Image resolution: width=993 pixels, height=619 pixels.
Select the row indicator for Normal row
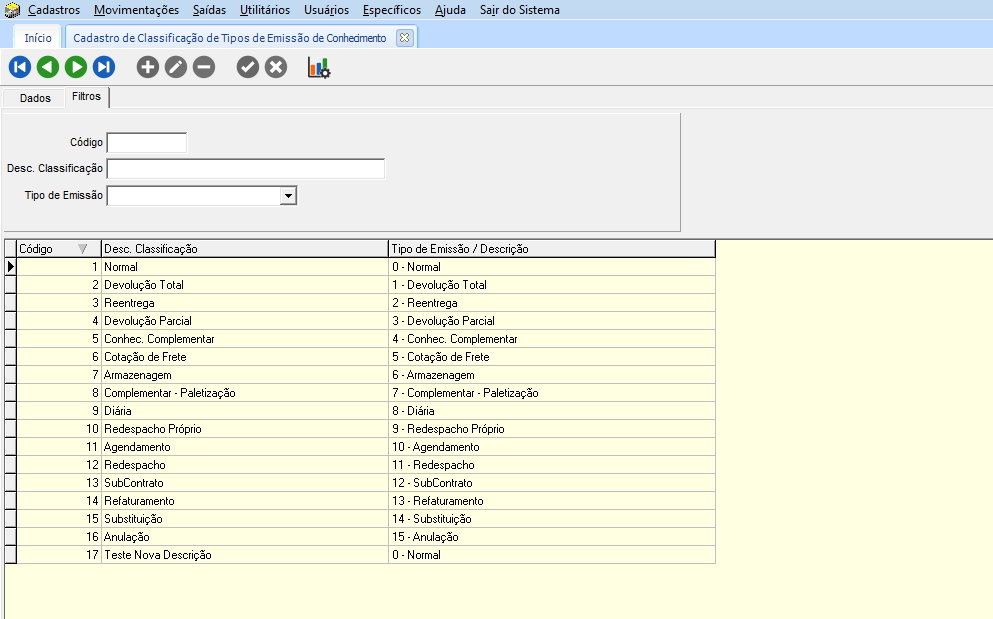coord(10,267)
